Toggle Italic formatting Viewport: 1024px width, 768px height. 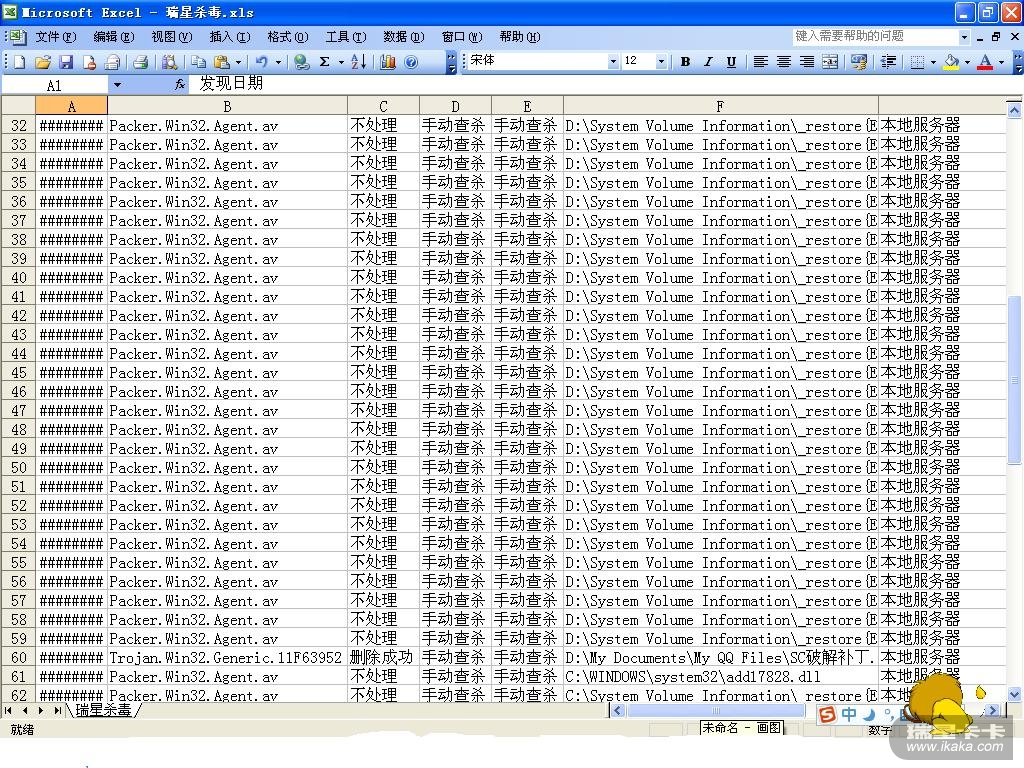click(x=708, y=62)
